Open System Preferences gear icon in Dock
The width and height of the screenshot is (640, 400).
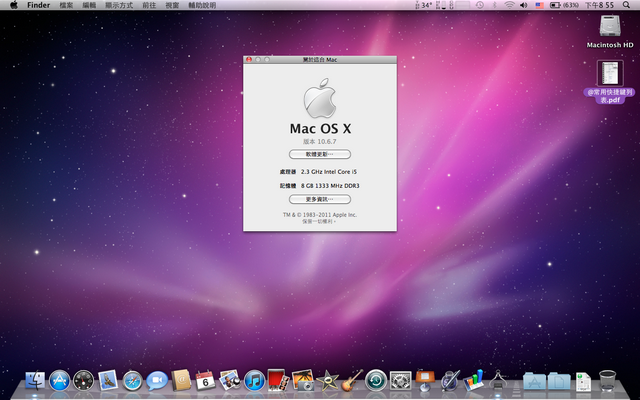click(400, 381)
